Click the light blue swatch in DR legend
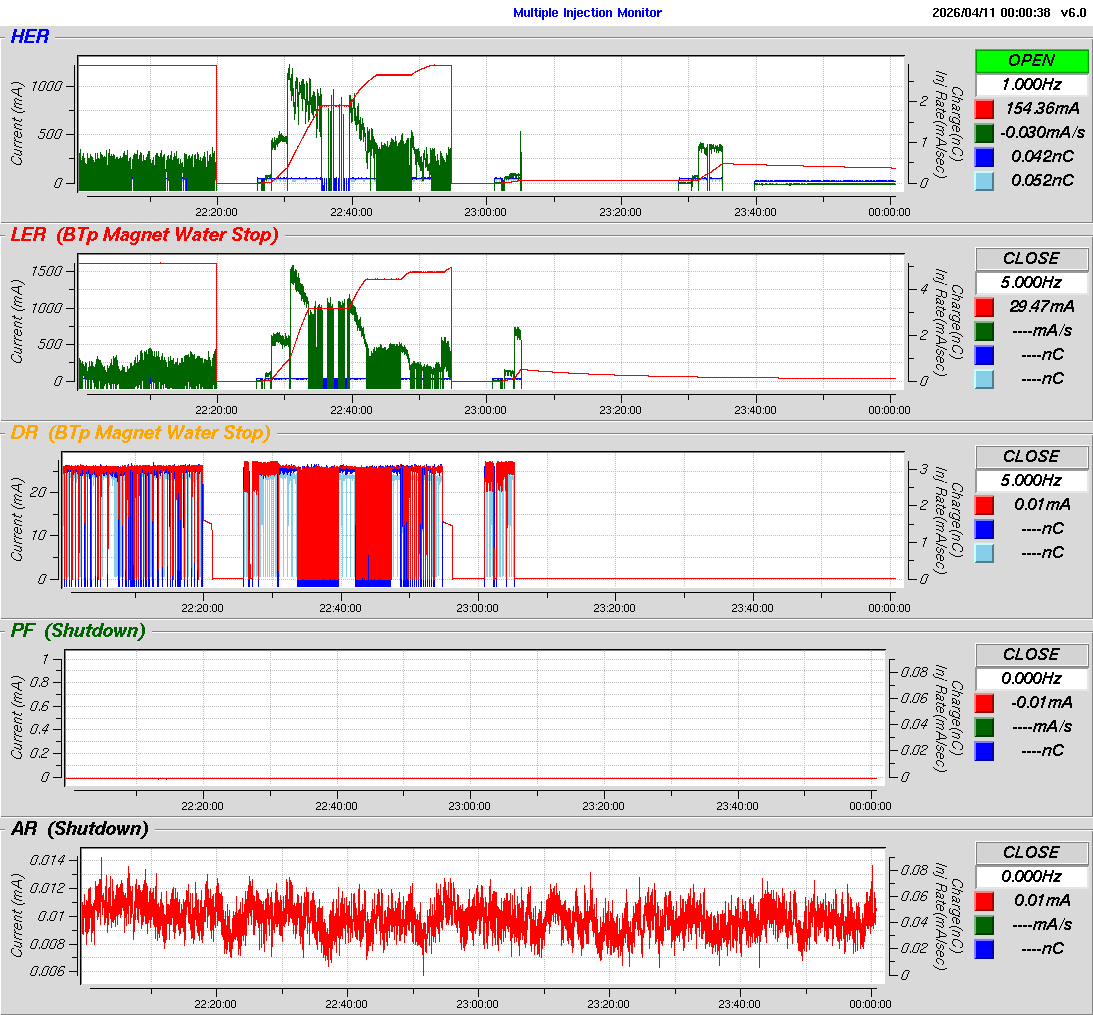The image size is (1093, 1015). pos(985,553)
